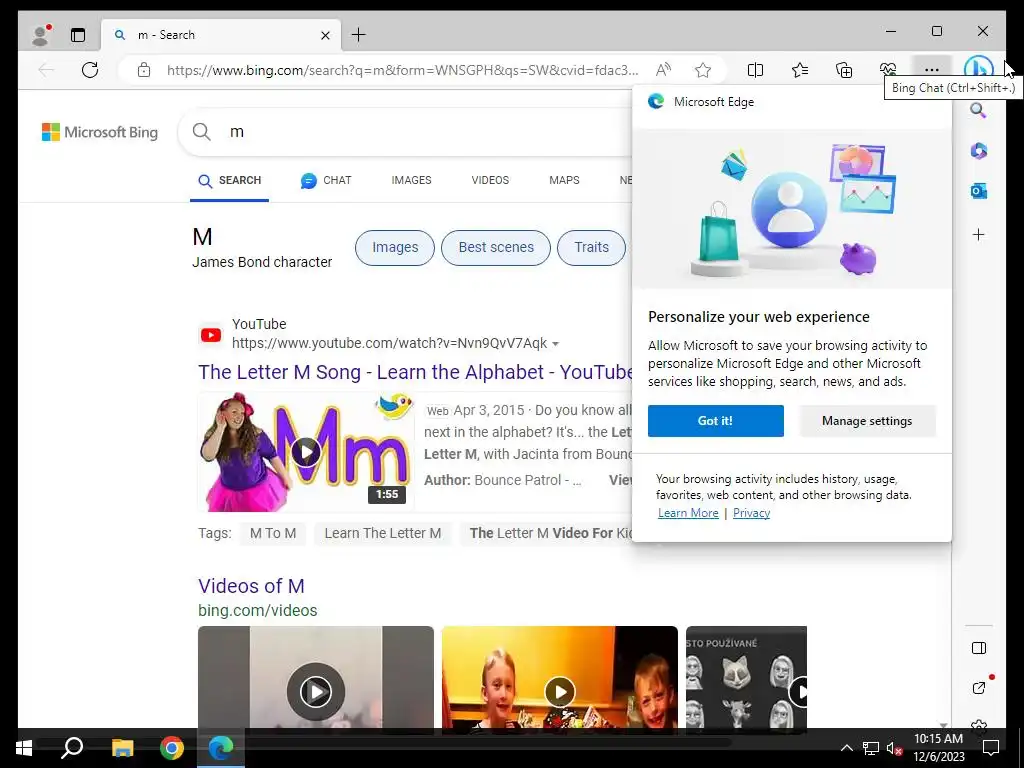Open the notification center icon
The image size is (1024, 768).
[991, 748]
